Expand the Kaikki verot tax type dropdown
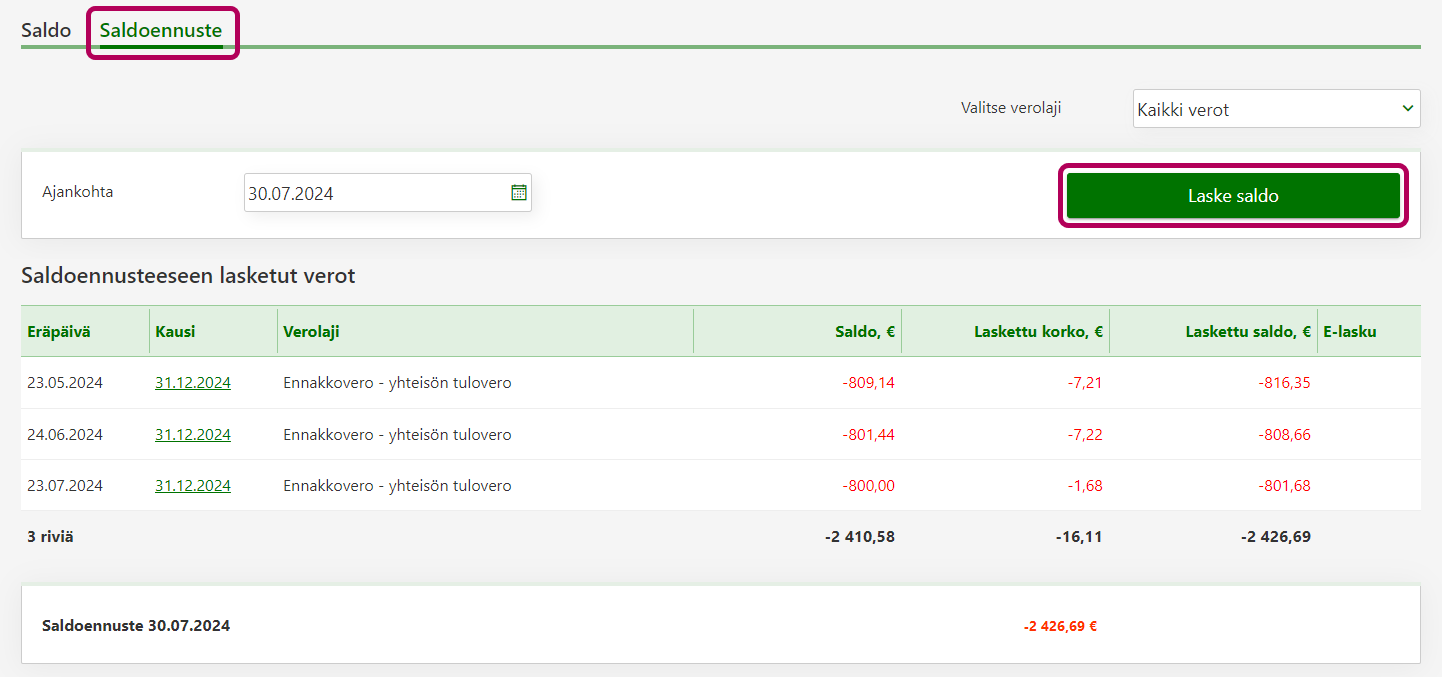This screenshot has height=677, width=1442. click(1276, 109)
